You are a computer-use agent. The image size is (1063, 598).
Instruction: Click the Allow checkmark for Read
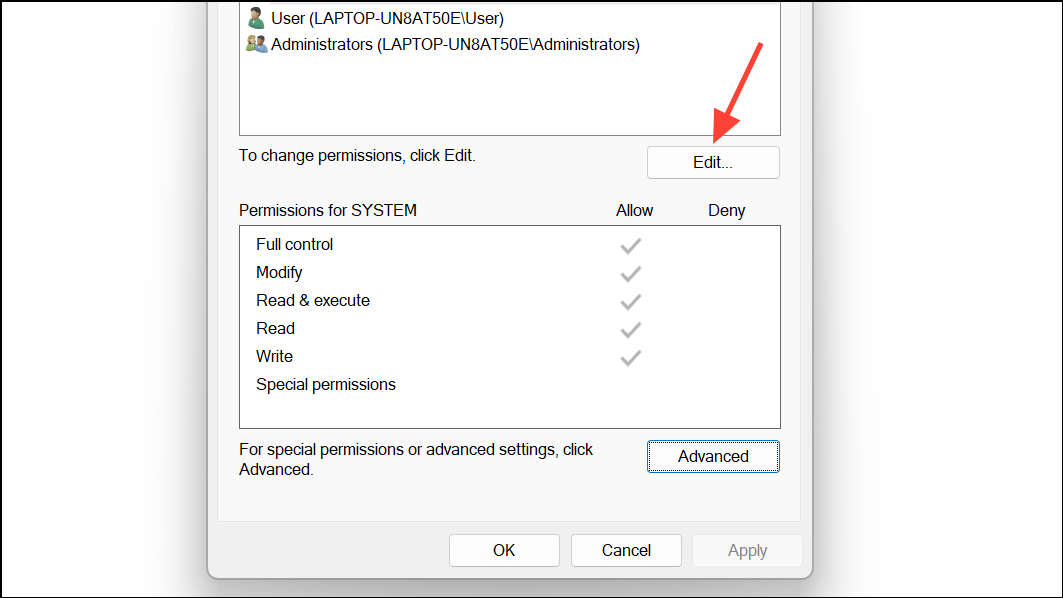click(x=630, y=330)
